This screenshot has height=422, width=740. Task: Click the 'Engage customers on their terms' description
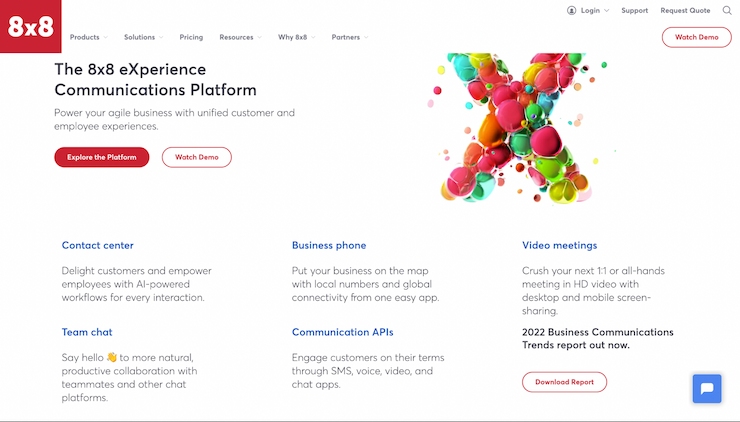click(x=368, y=371)
